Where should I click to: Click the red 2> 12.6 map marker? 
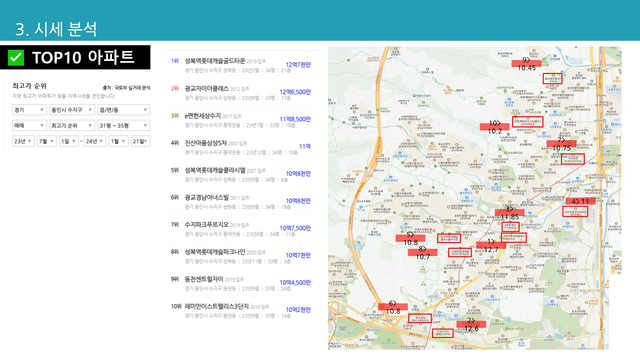point(471,324)
